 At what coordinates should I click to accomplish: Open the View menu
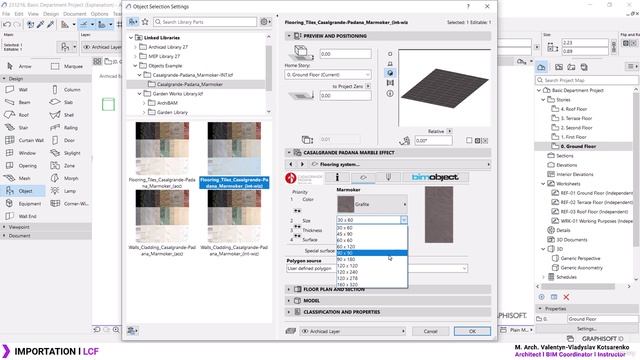click(x=33, y=14)
